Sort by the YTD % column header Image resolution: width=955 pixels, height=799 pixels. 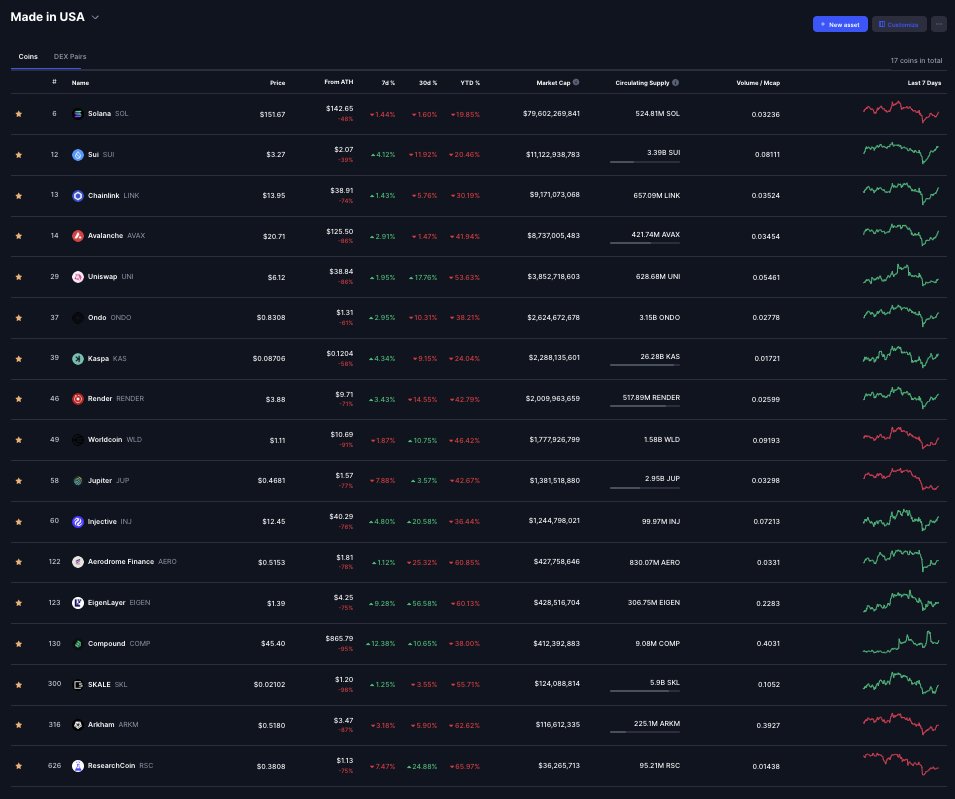(x=470, y=83)
